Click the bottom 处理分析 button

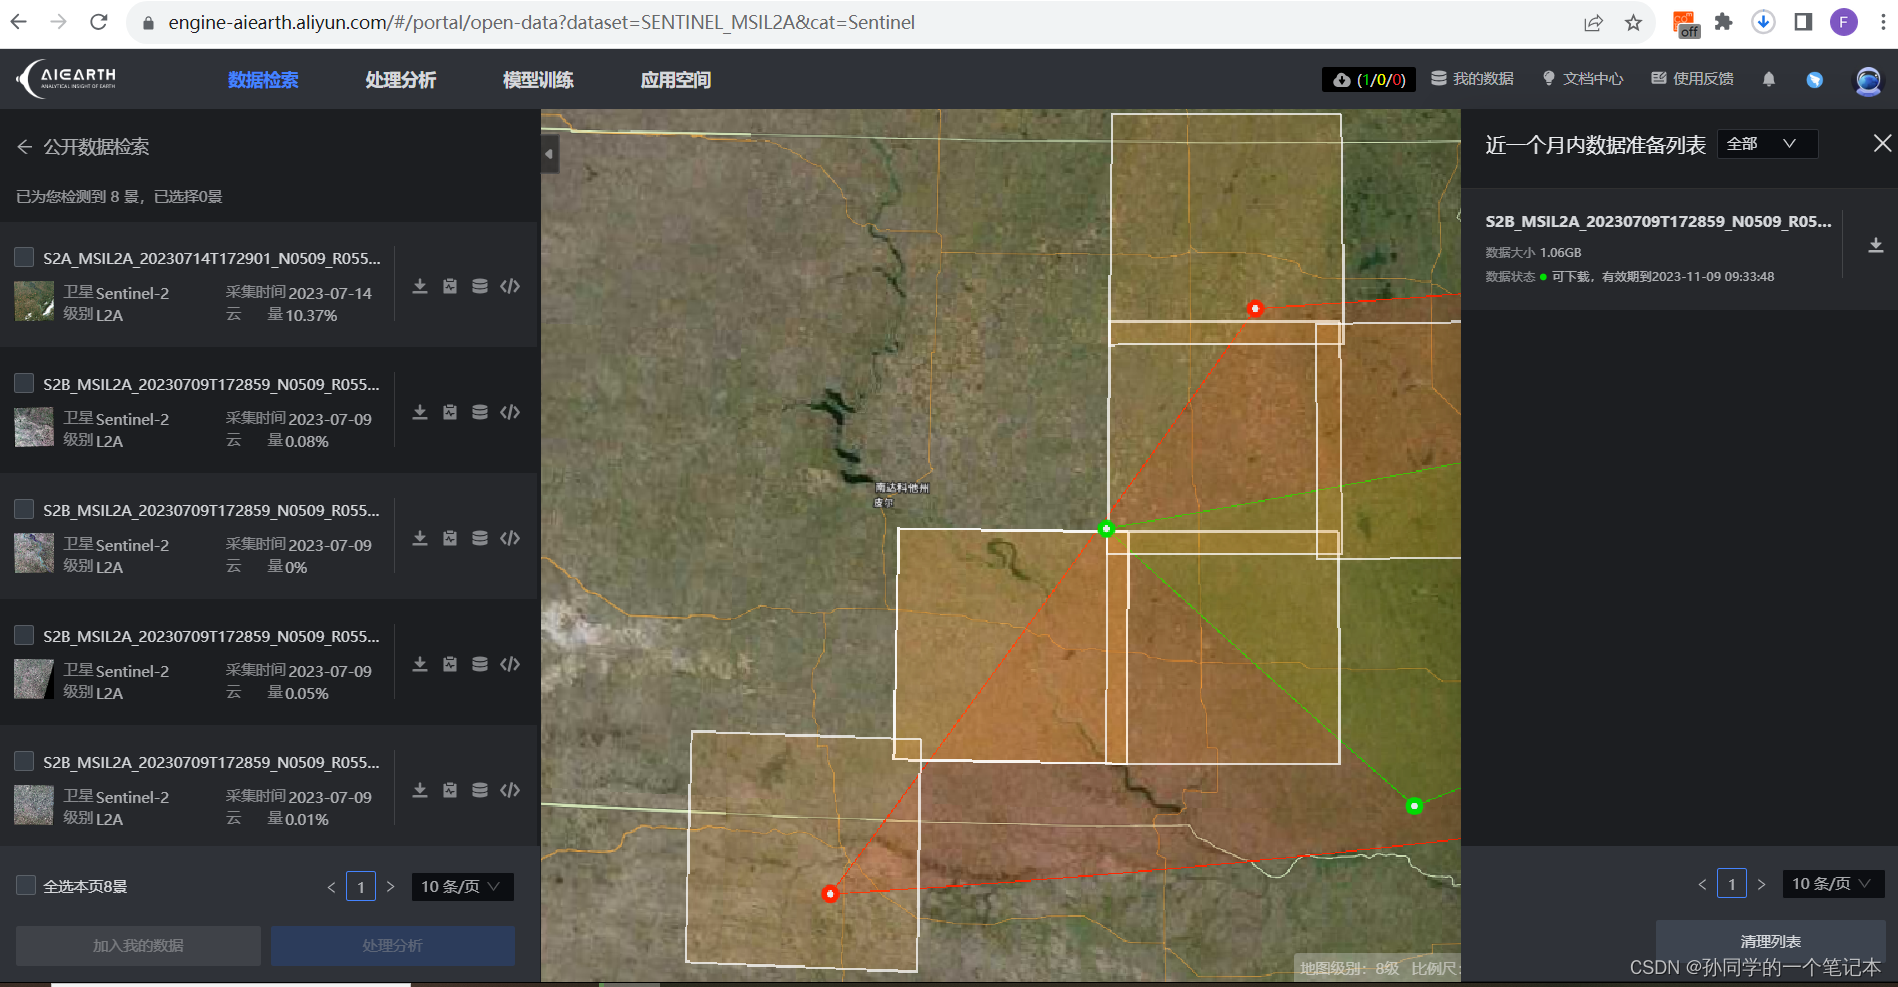pos(393,945)
